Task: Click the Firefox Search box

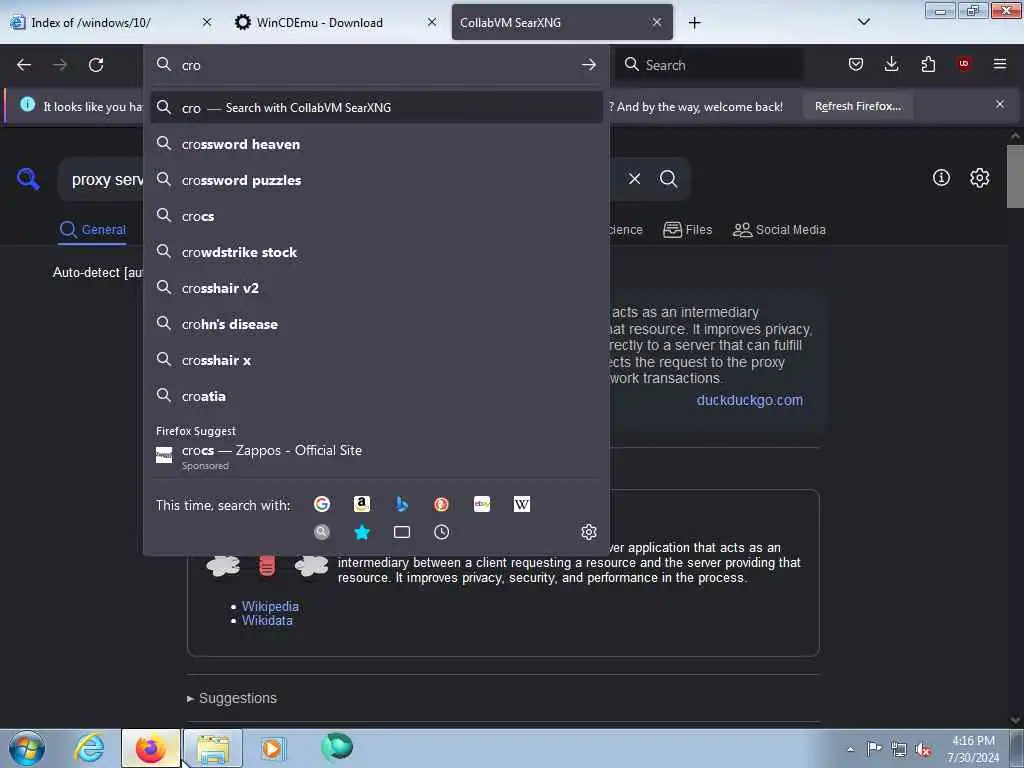Action: click(x=709, y=65)
